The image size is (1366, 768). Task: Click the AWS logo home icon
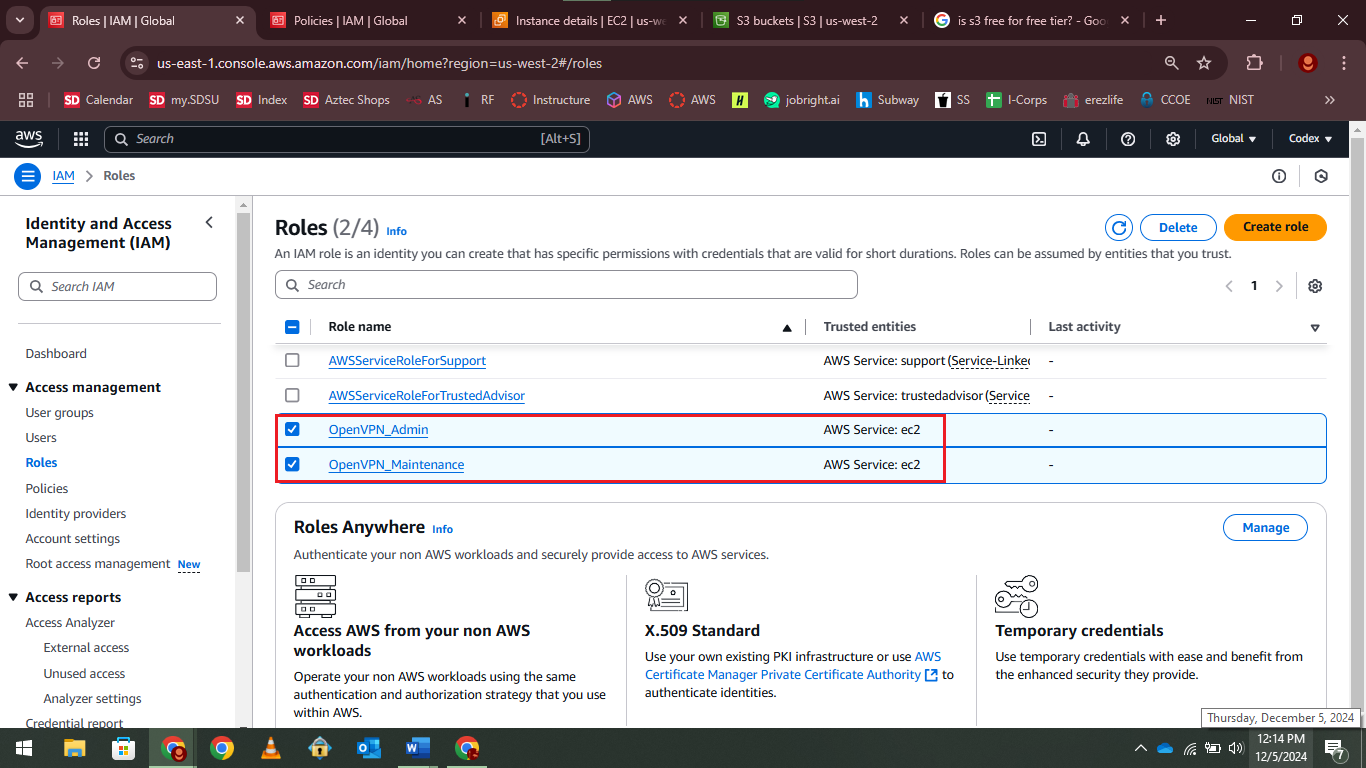coord(28,139)
